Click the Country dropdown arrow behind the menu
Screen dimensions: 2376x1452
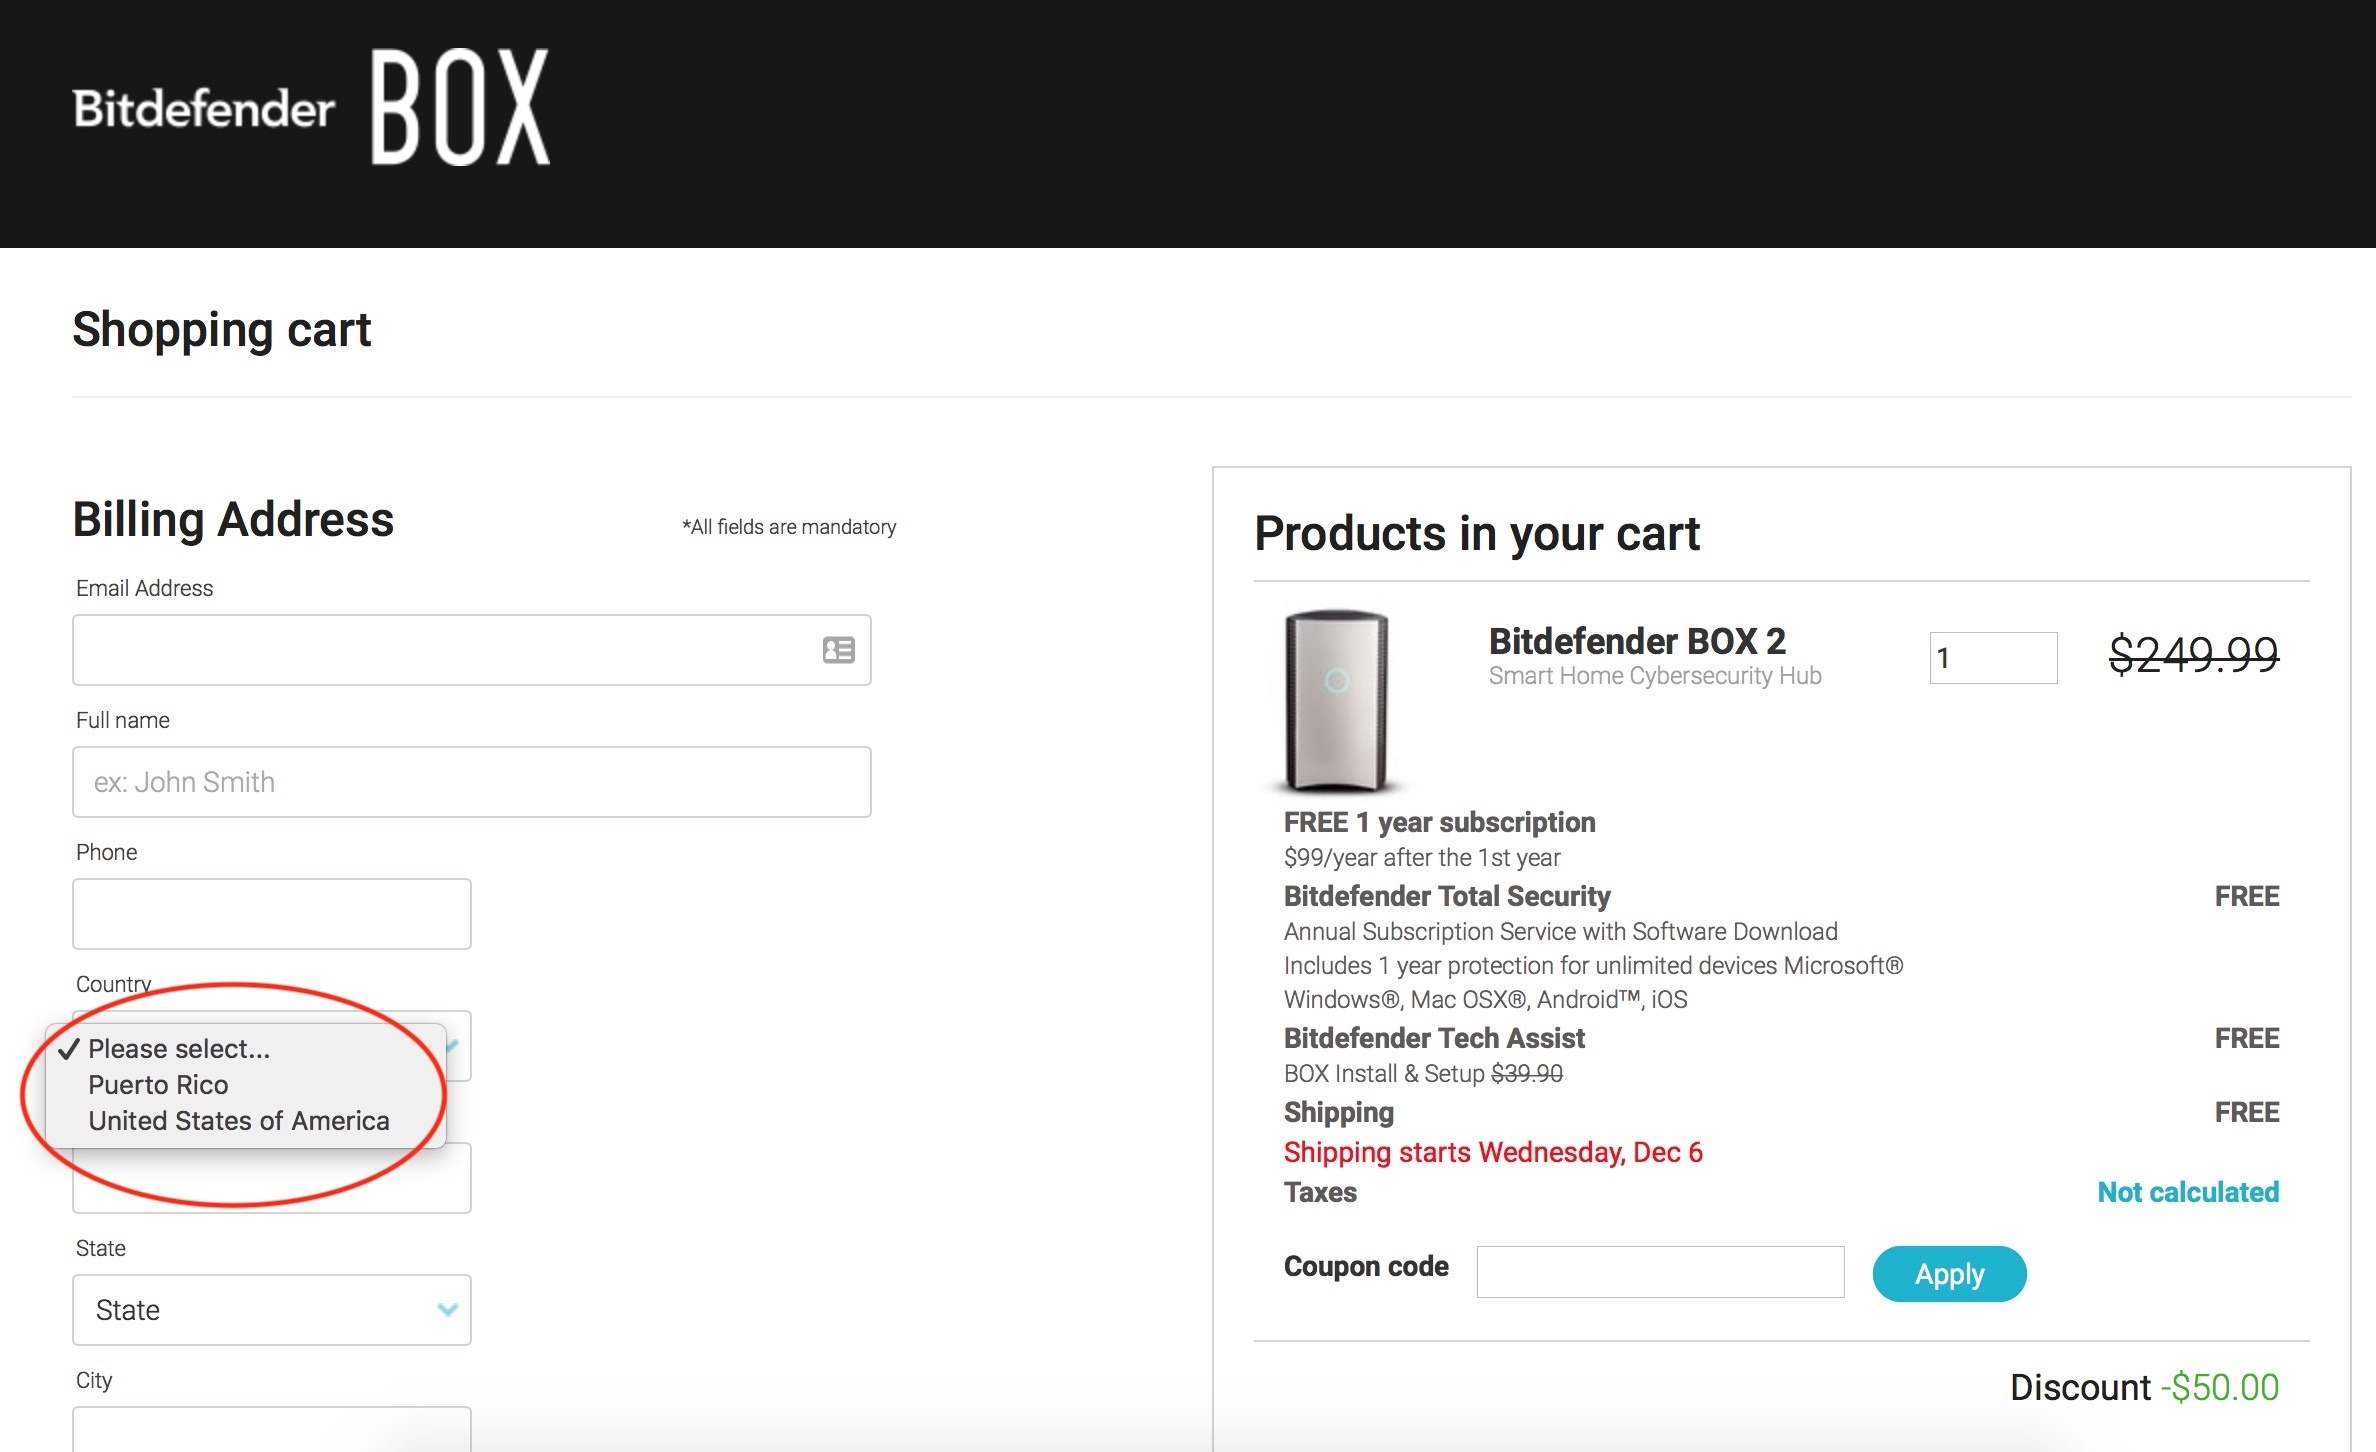[x=453, y=1046]
